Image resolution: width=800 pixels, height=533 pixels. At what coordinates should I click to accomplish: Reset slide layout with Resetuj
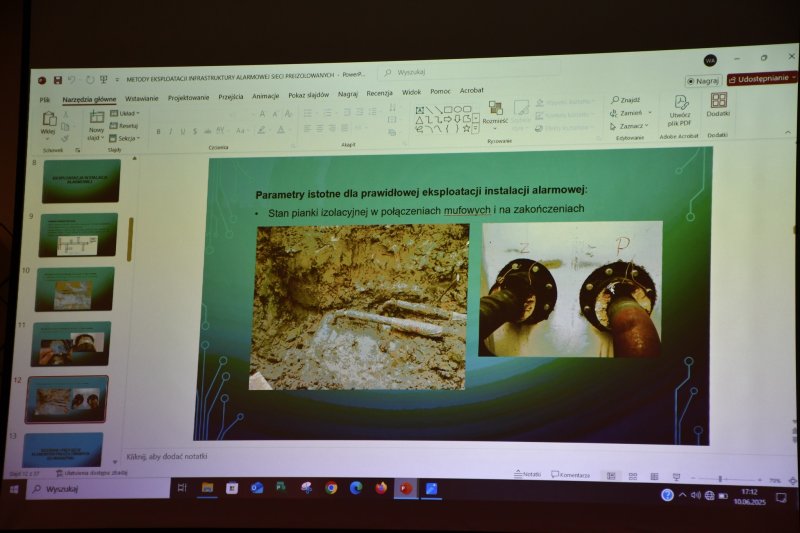pos(124,125)
